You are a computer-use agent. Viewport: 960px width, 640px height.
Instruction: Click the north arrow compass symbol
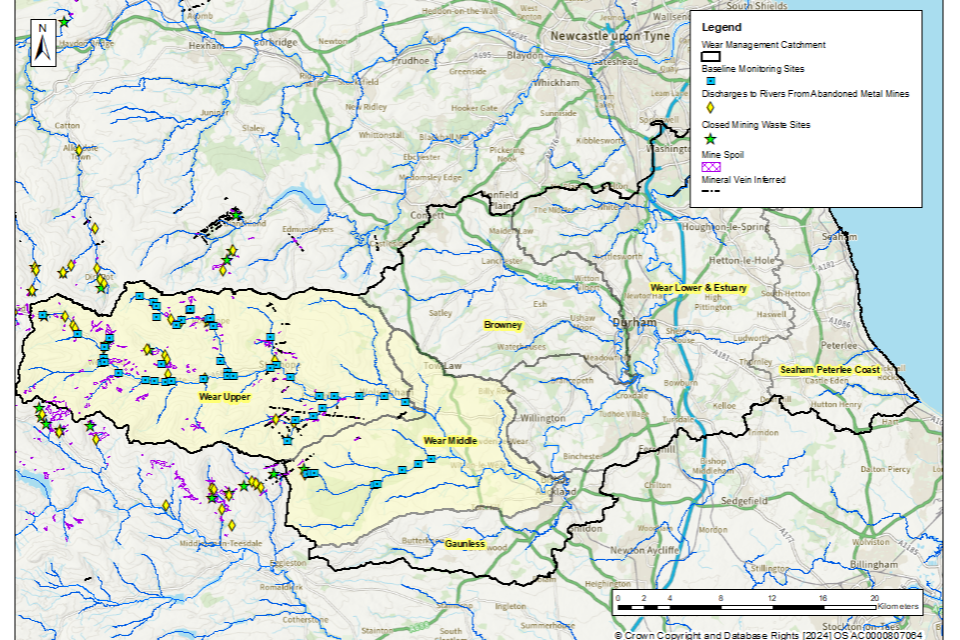click(x=43, y=42)
